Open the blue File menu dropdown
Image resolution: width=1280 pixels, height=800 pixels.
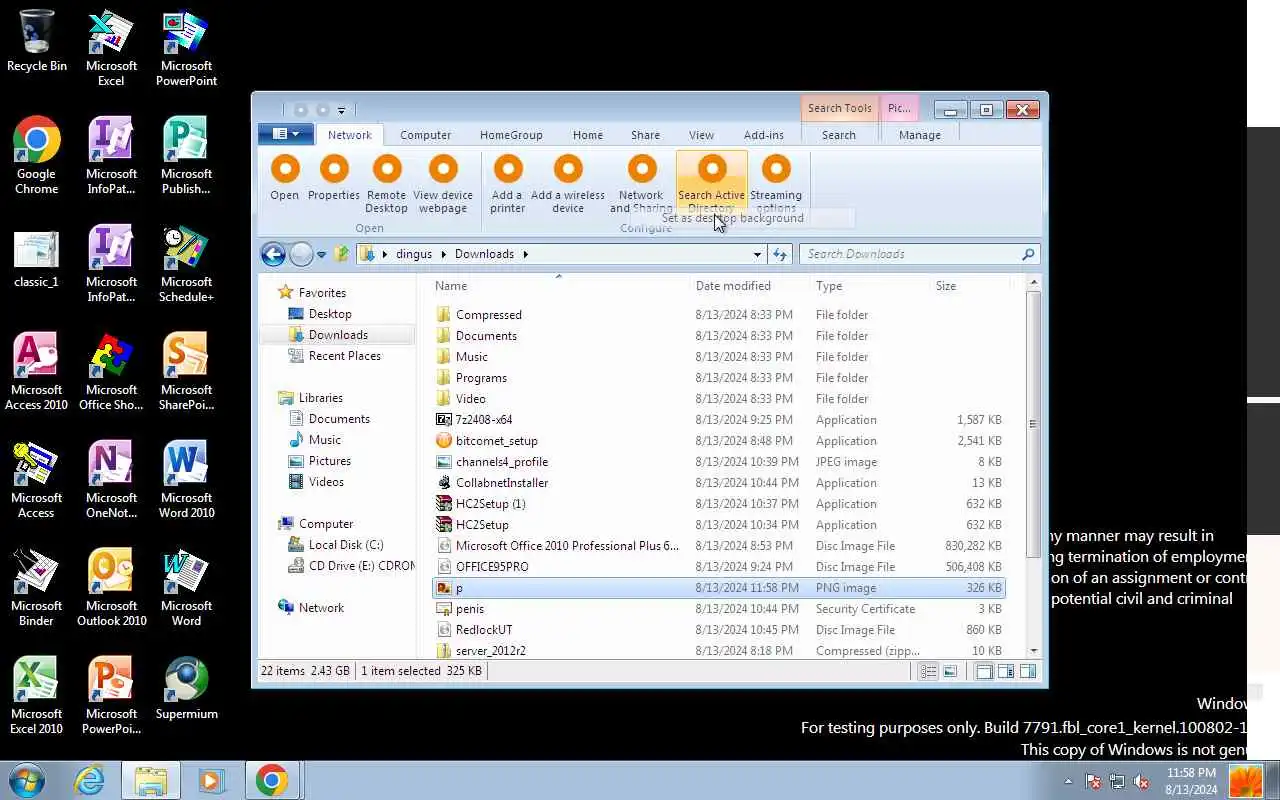click(x=286, y=134)
